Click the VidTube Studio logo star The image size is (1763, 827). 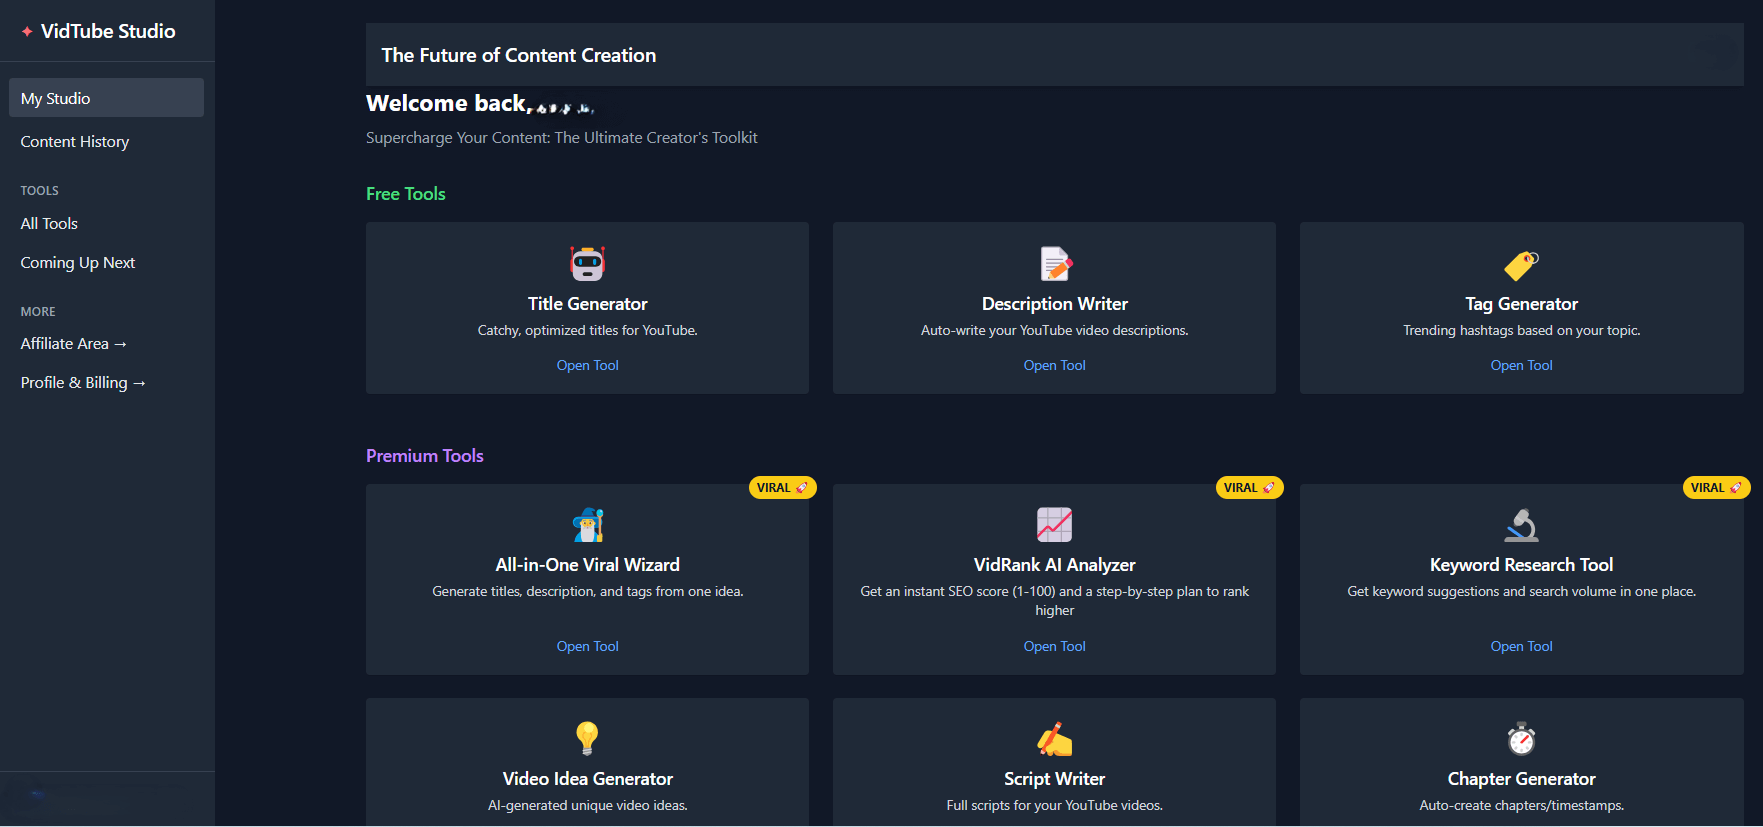(27, 31)
